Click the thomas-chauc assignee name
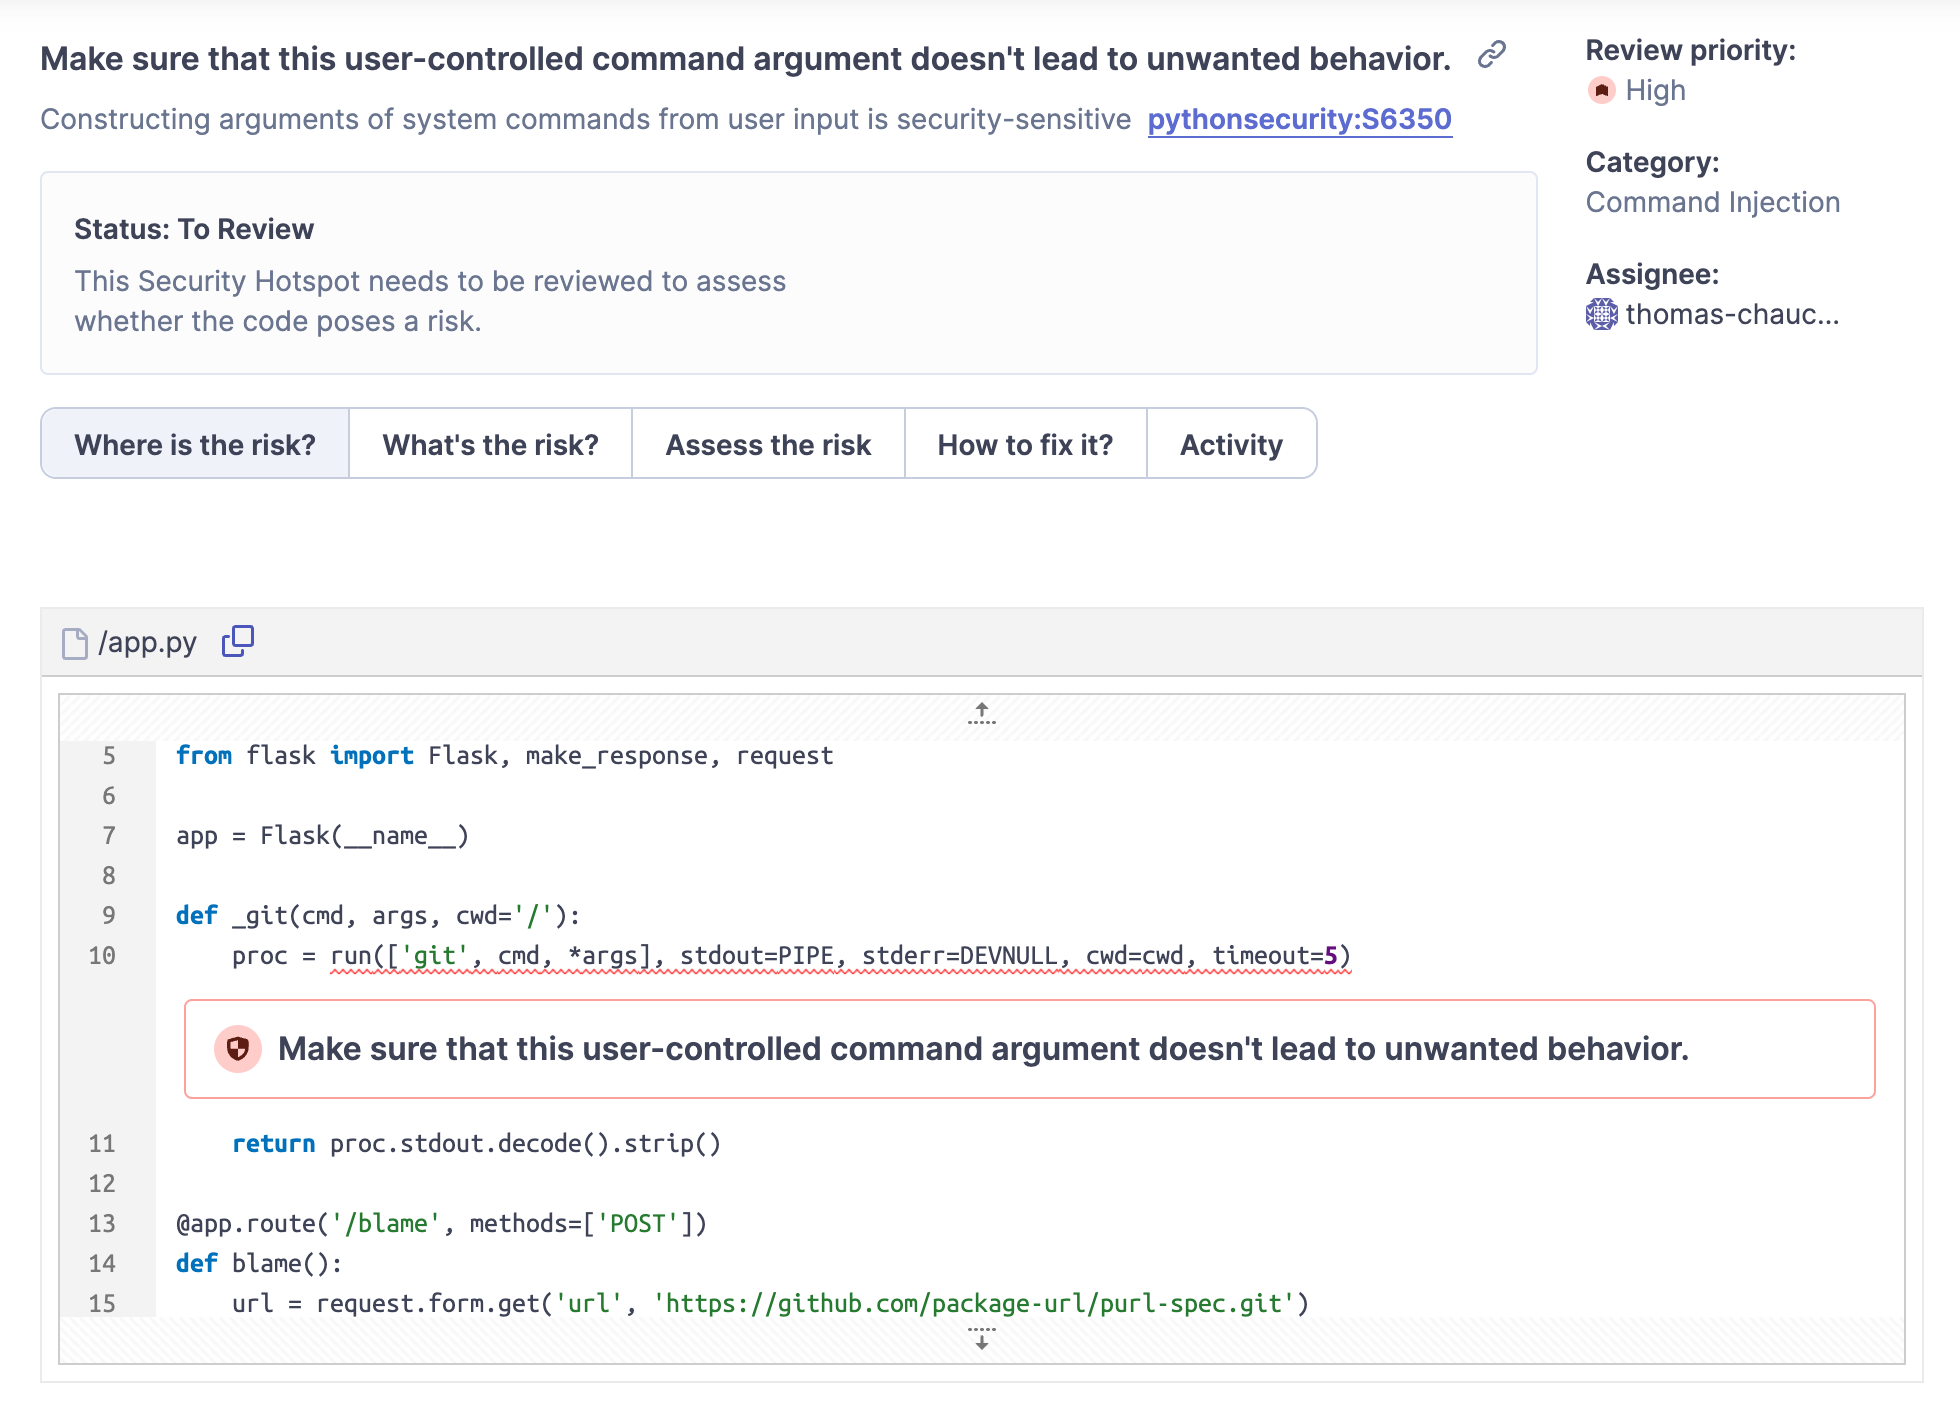Image resolution: width=1960 pixels, height=1418 pixels. click(x=1732, y=314)
